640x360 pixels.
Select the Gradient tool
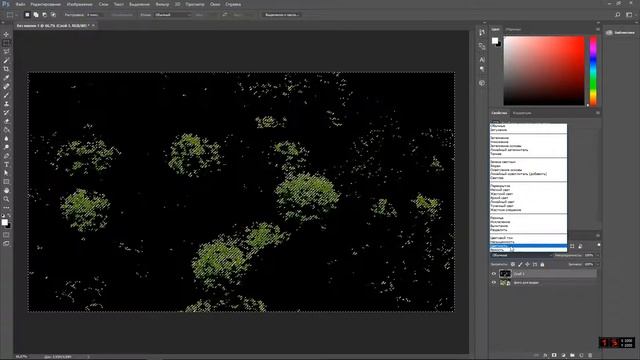(x=6, y=130)
